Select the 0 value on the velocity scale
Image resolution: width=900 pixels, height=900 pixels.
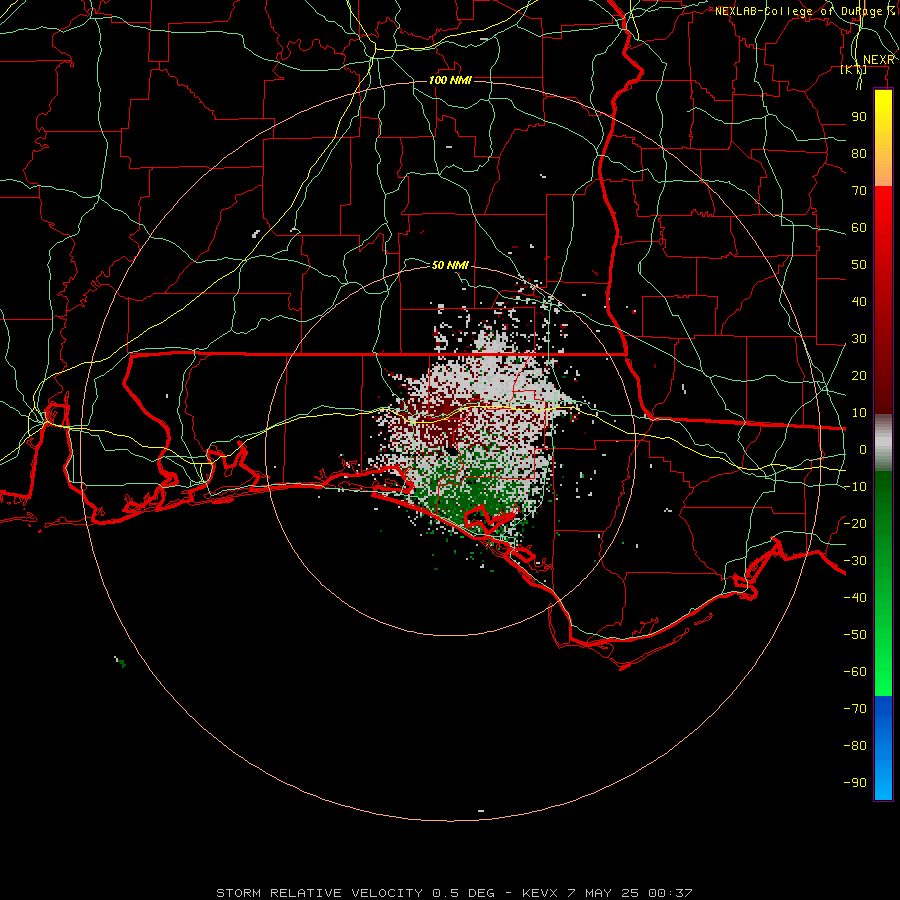[x=863, y=450]
